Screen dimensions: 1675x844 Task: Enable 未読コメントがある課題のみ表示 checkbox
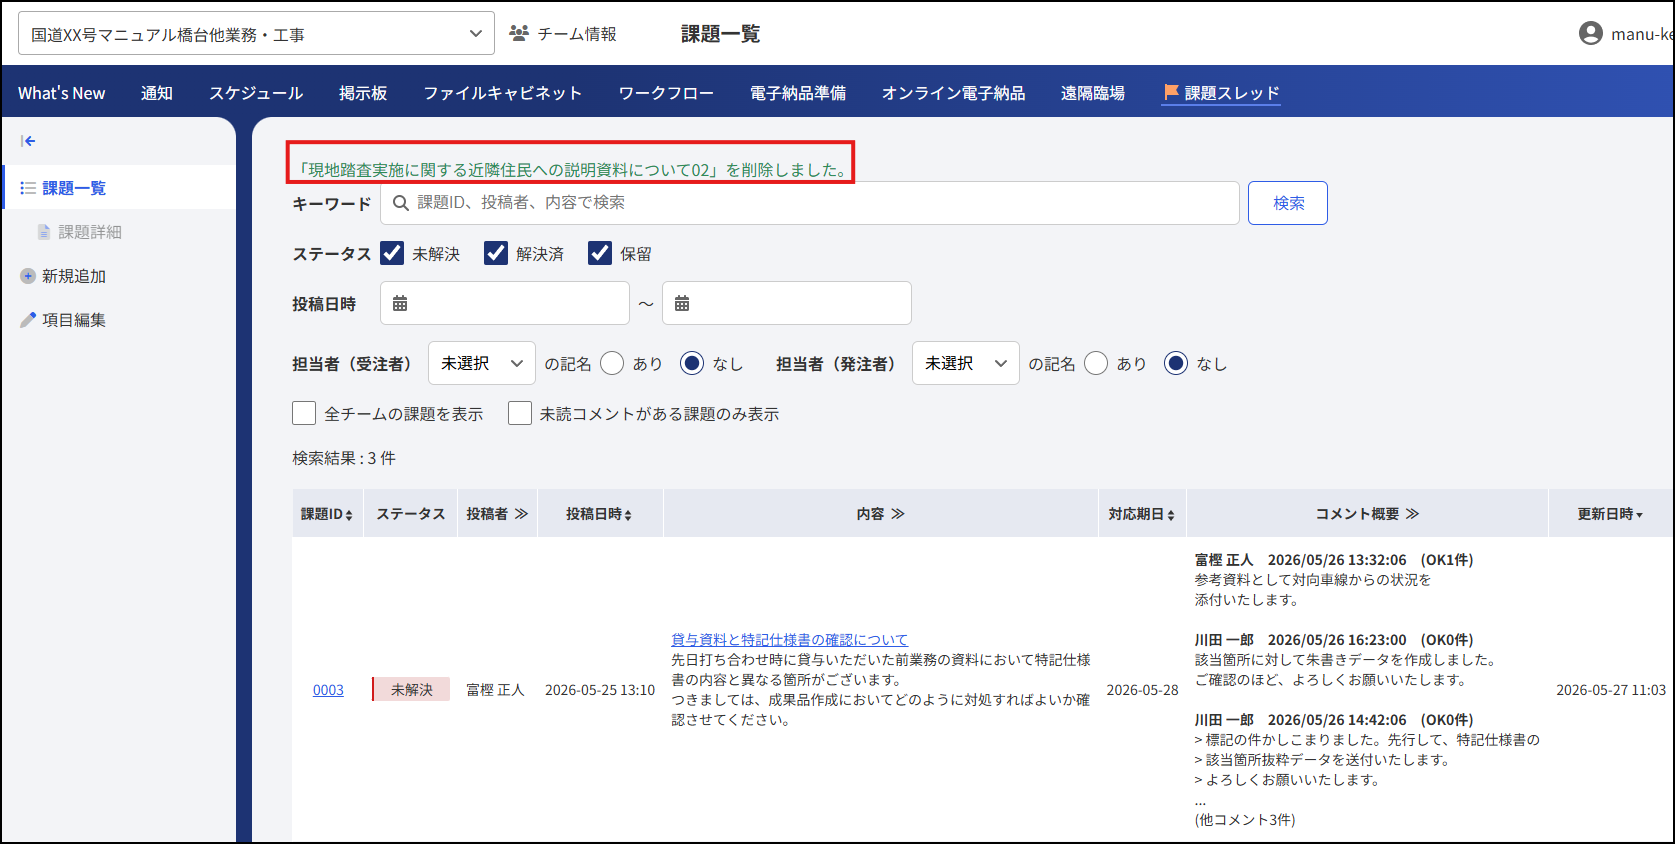point(520,413)
